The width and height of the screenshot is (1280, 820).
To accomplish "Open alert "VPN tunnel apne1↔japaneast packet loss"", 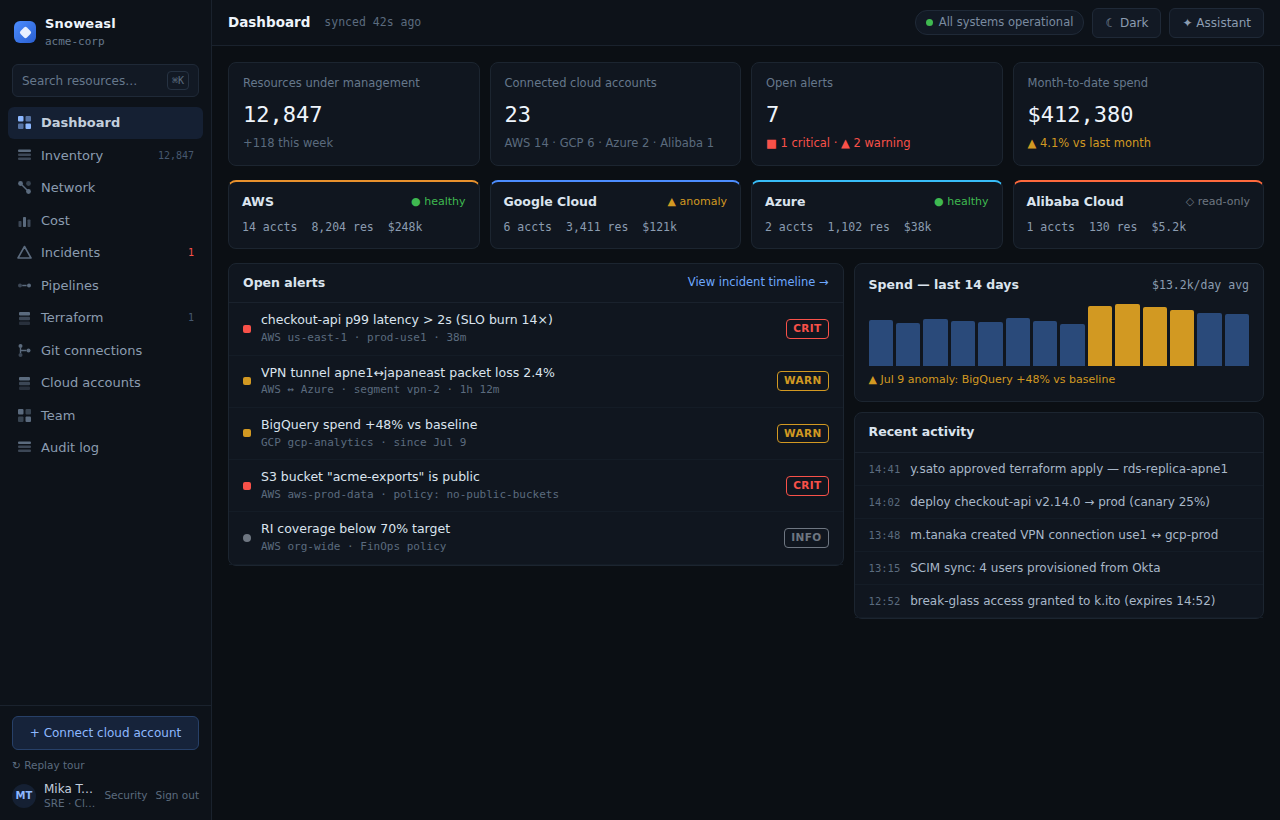I will (x=536, y=381).
